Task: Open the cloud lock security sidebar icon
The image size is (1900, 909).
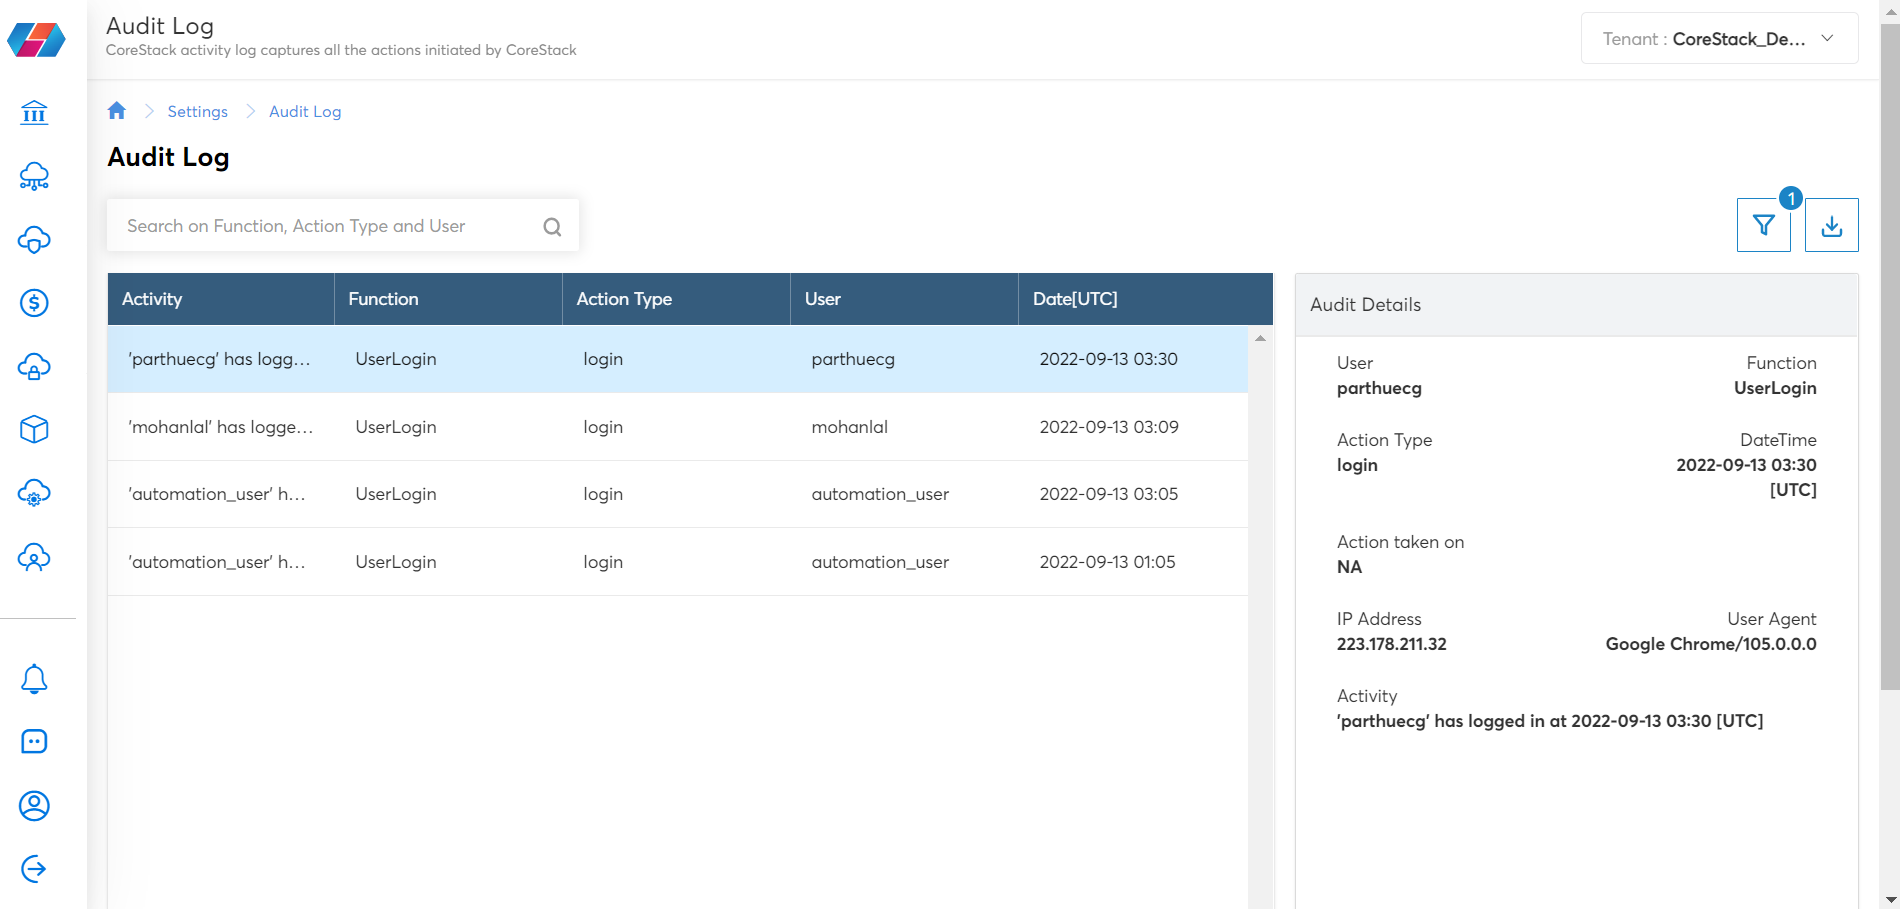Action: pyautogui.click(x=34, y=367)
